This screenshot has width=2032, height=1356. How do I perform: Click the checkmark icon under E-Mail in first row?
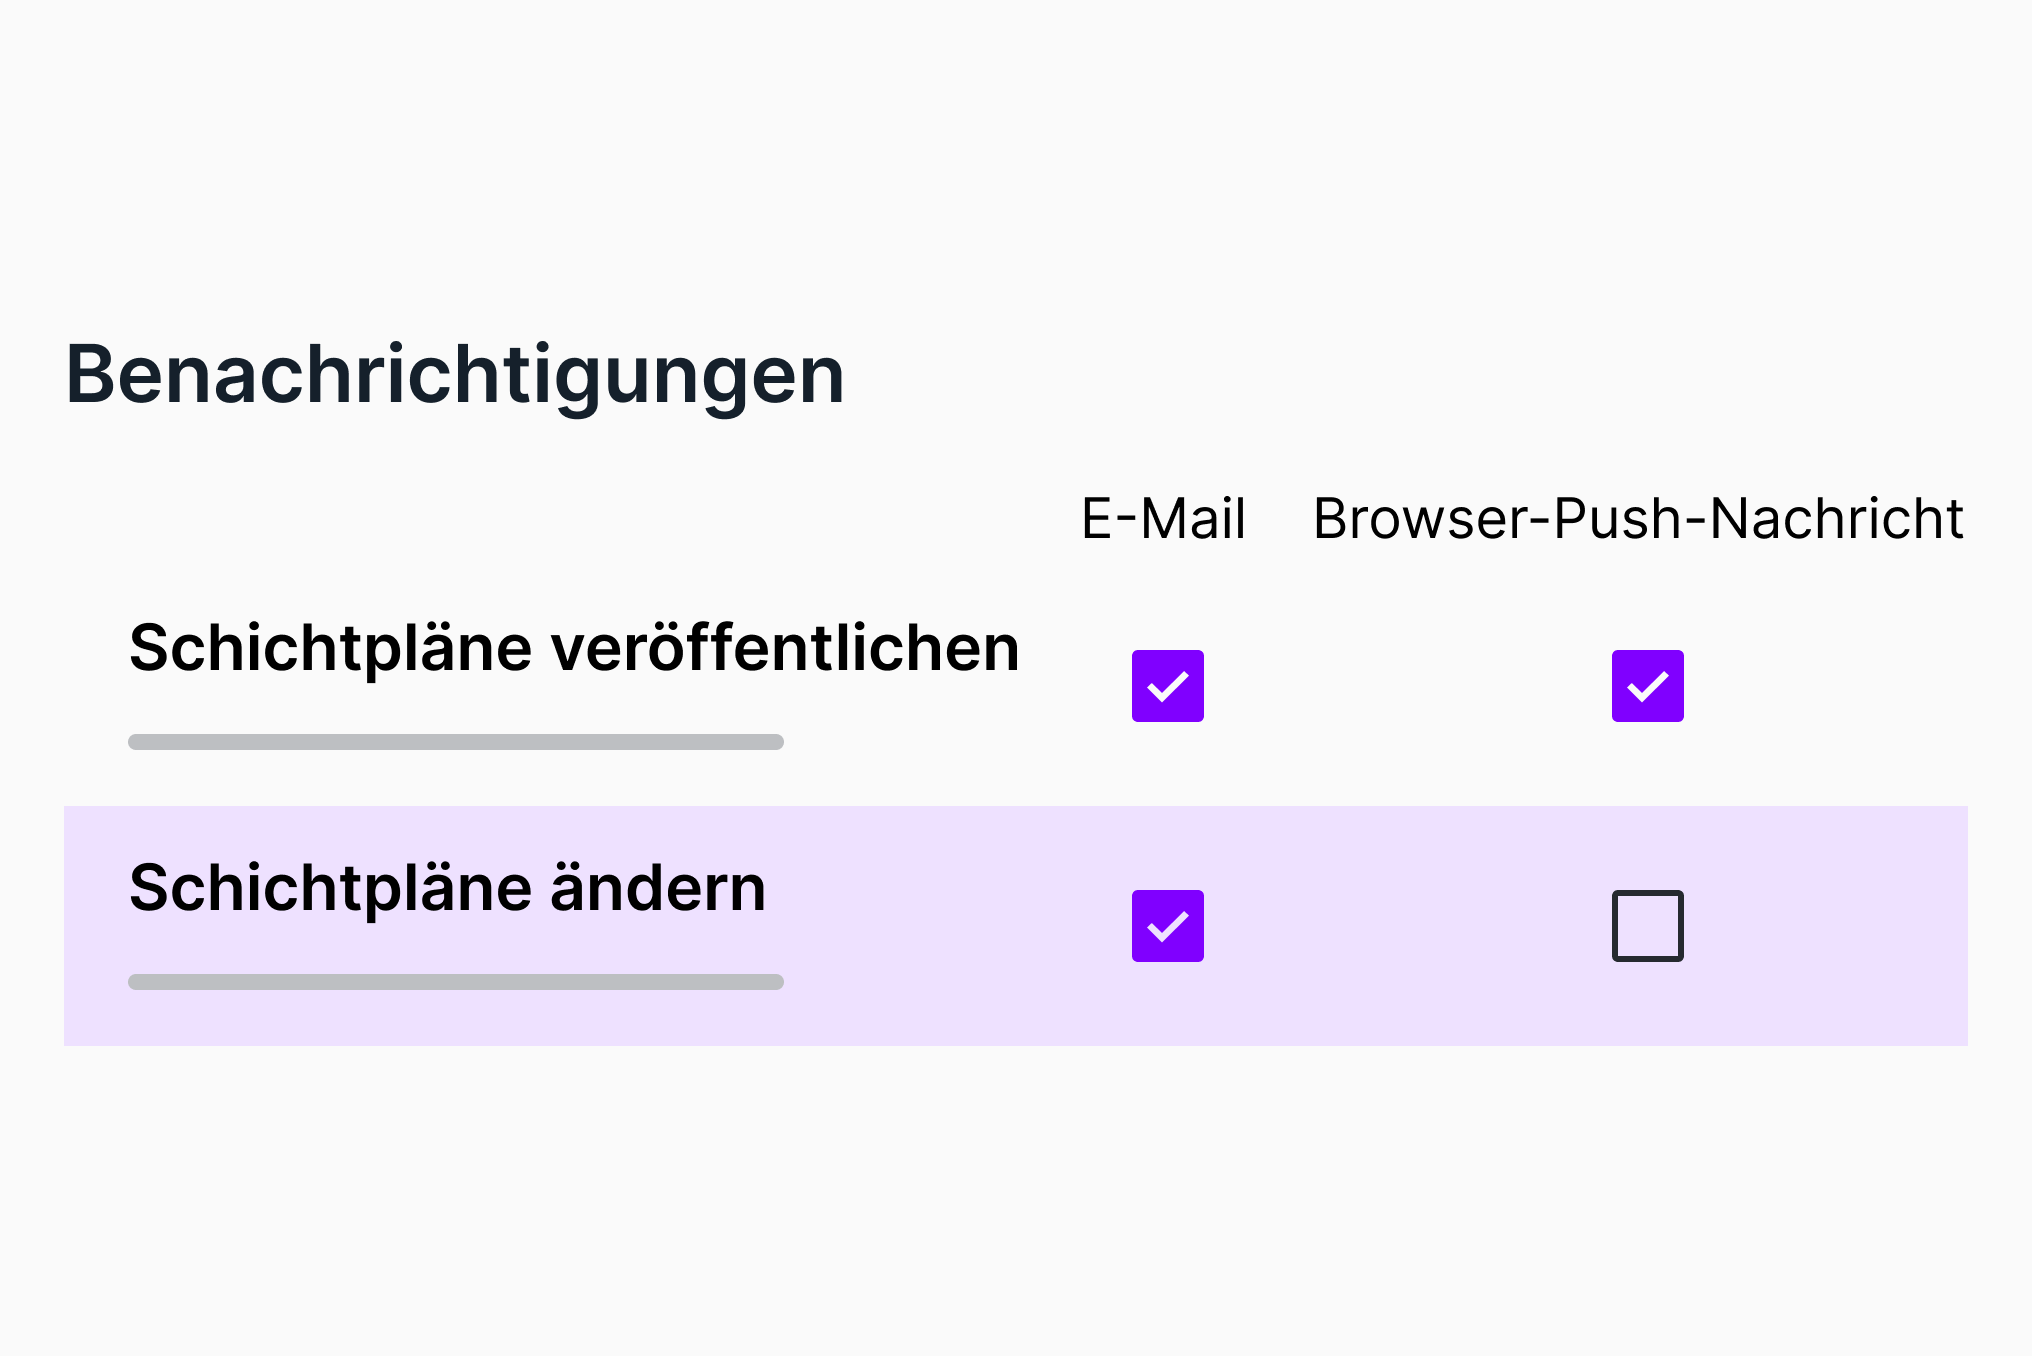[x=1167, y=686]
